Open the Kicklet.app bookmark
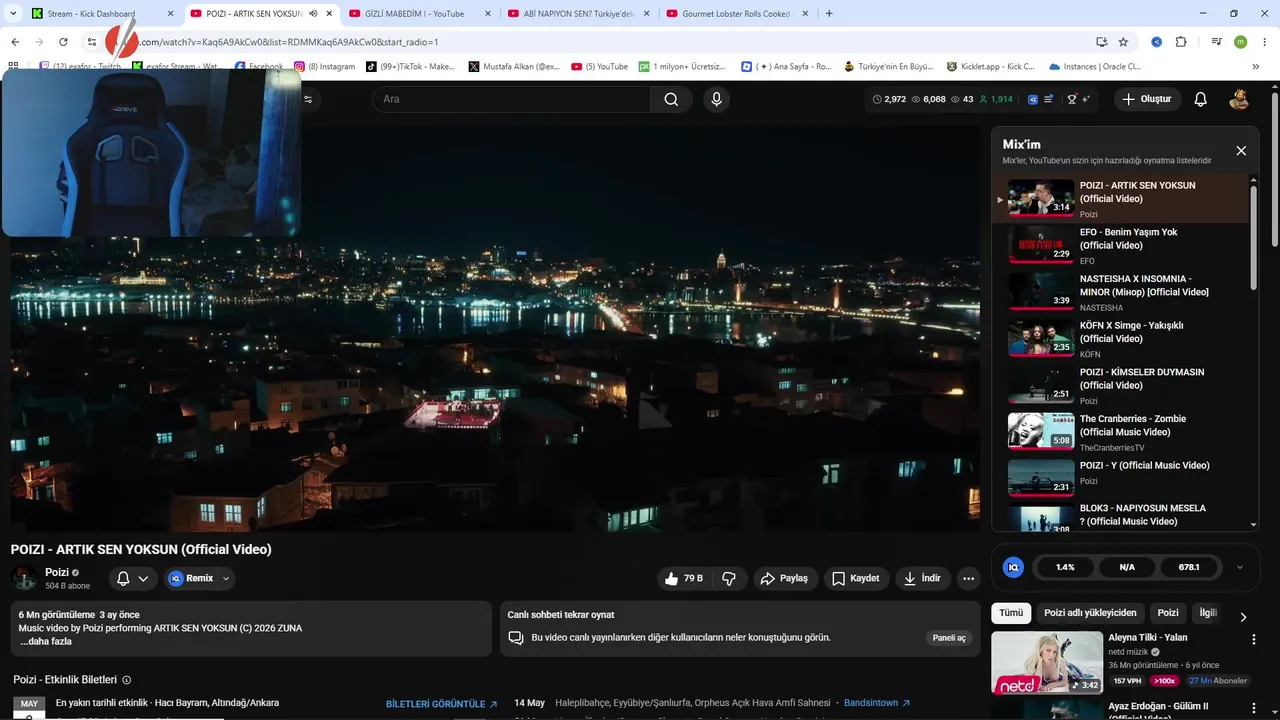 pyautogui.click(x=992, y=67)
